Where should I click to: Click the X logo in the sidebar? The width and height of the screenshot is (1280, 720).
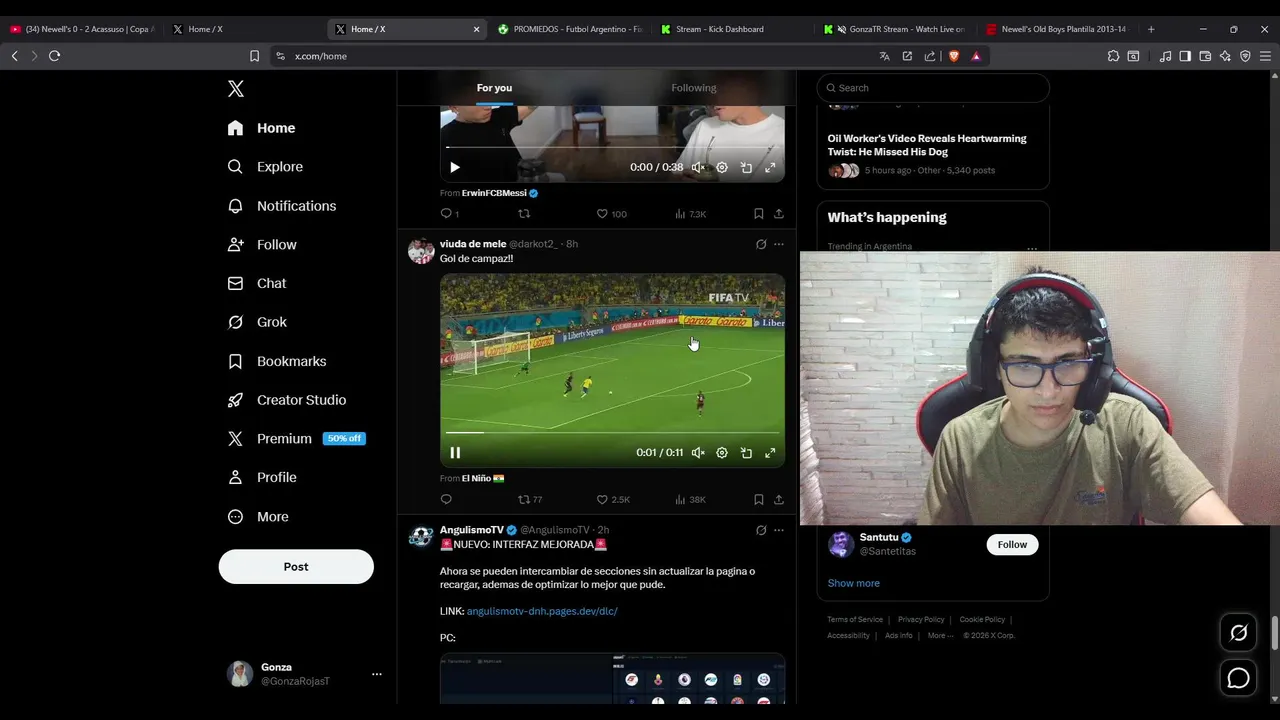236,89
